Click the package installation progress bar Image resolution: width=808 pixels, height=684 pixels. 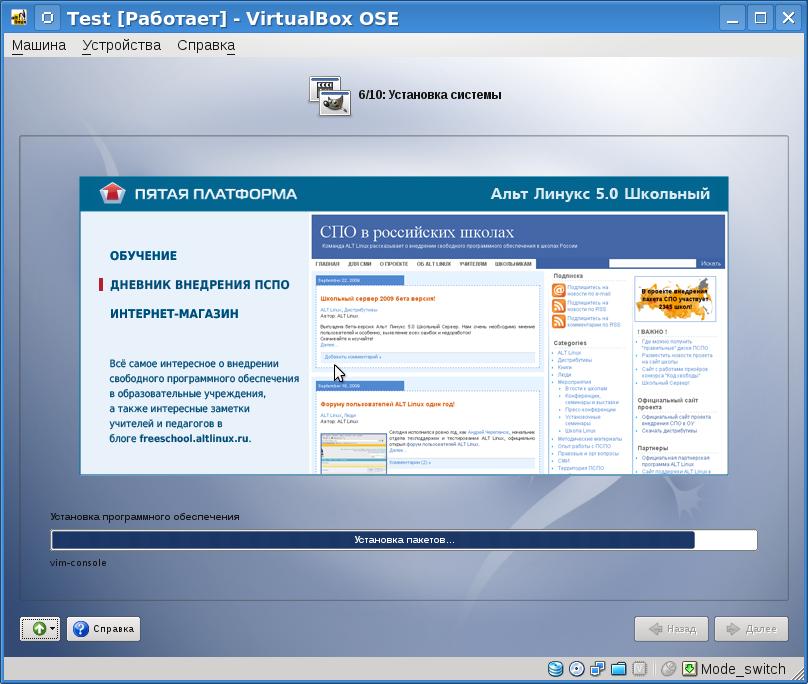pos(403,540)
